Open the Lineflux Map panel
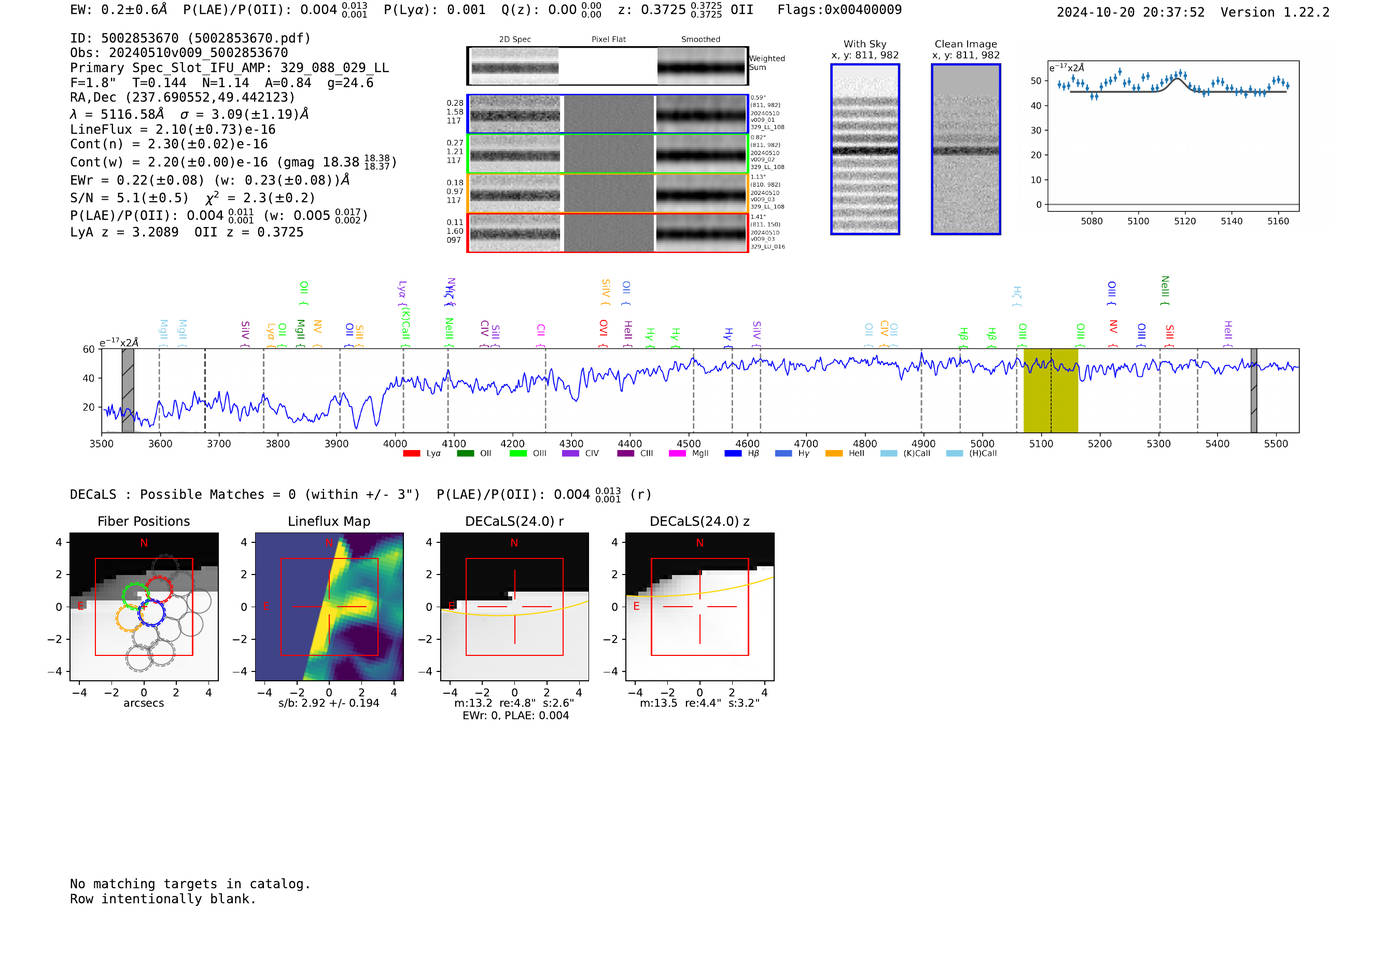 pyautogui.click(x=329, y=607)
